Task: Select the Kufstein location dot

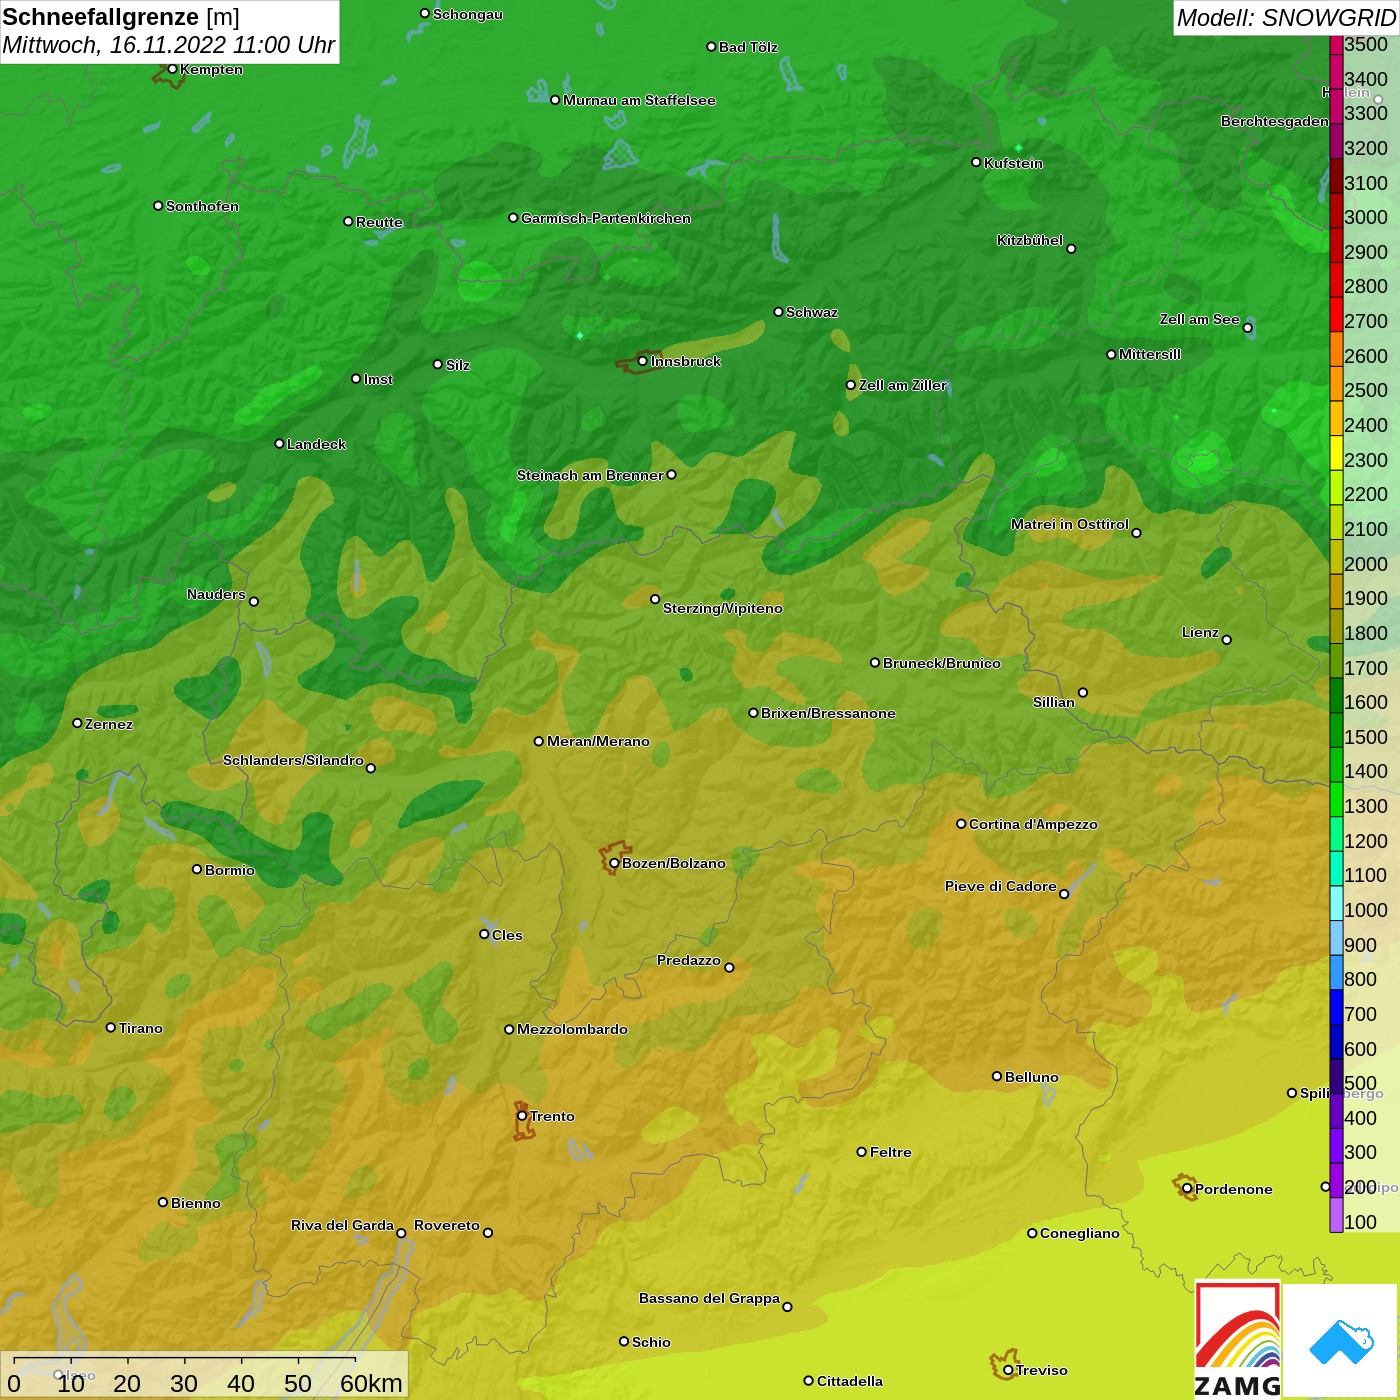Action: click(x=976, y=162)
